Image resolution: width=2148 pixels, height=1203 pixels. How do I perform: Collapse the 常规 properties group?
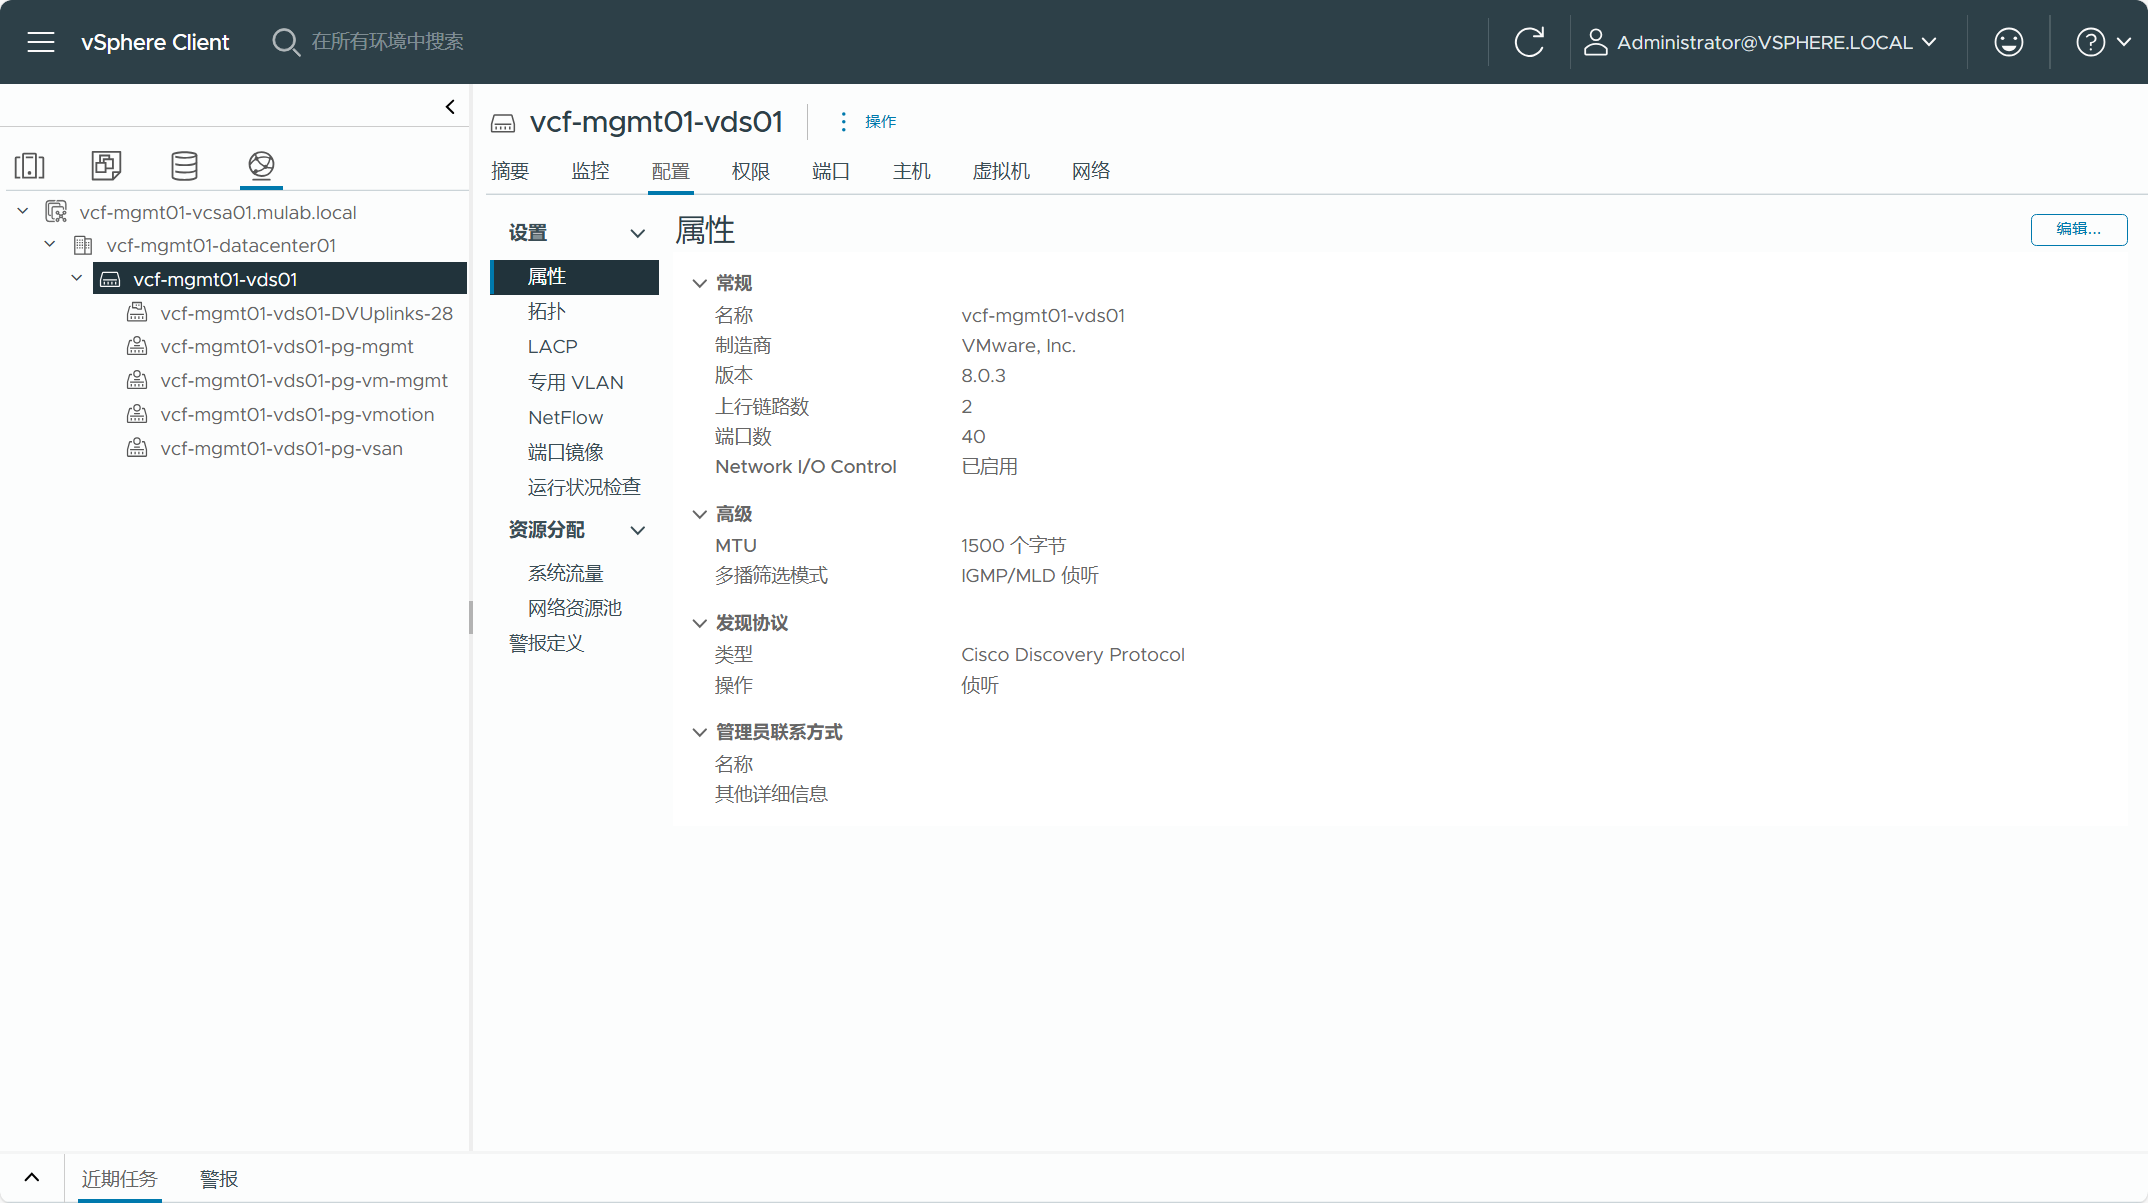pyautogui.click(x=699, y=283)
